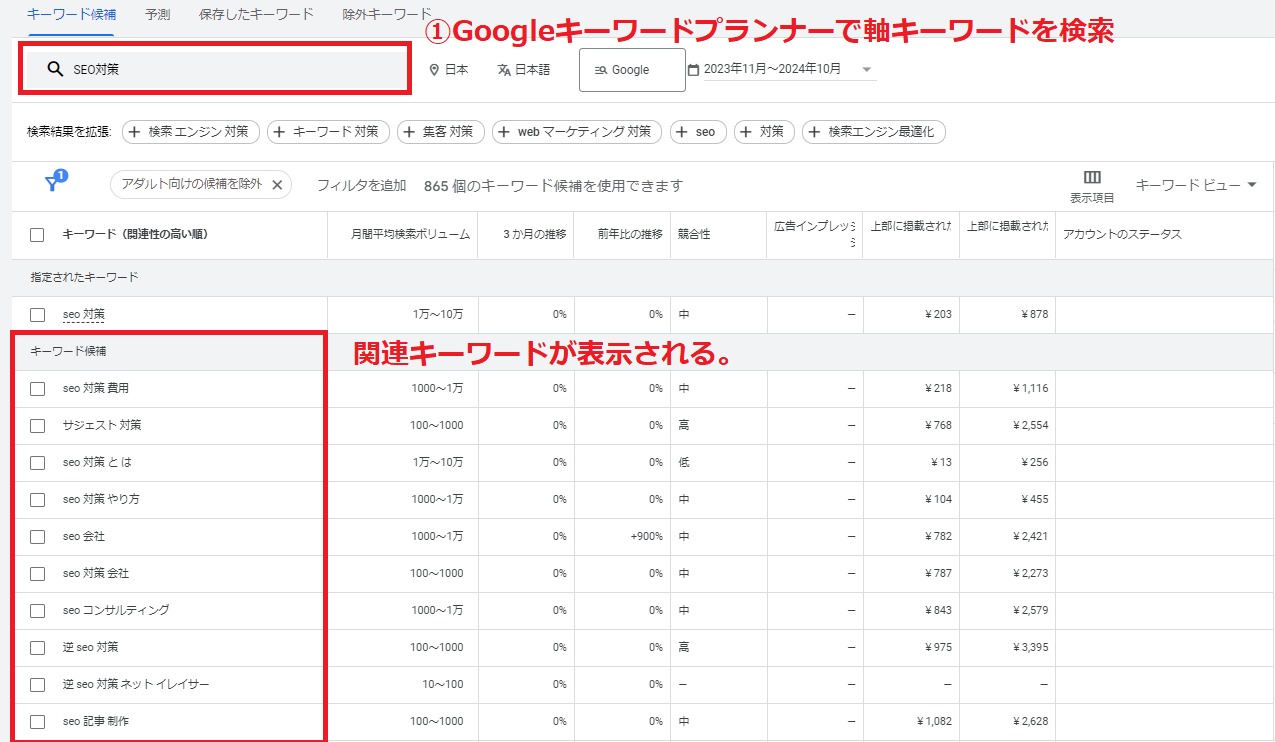The width and height of the screenshot is (1275, 742).
Task: Click the seo 対策 keyword link
Action: 83,315
